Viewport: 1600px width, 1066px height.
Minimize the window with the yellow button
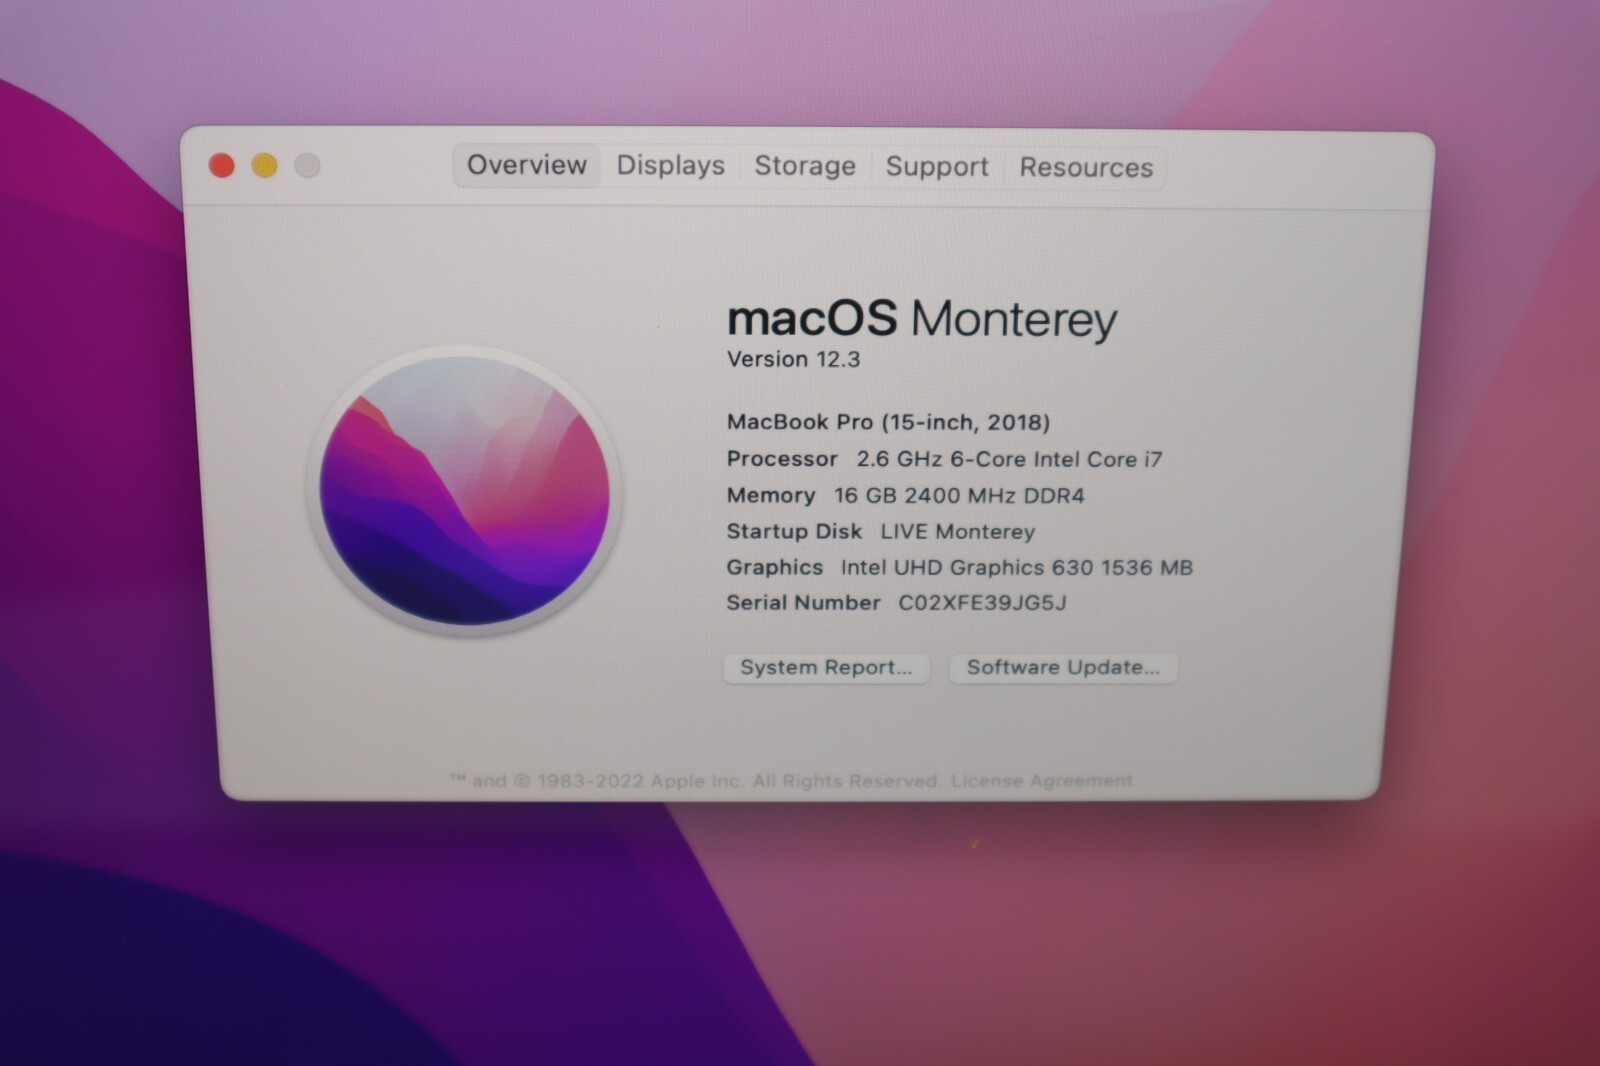(265, 165)
